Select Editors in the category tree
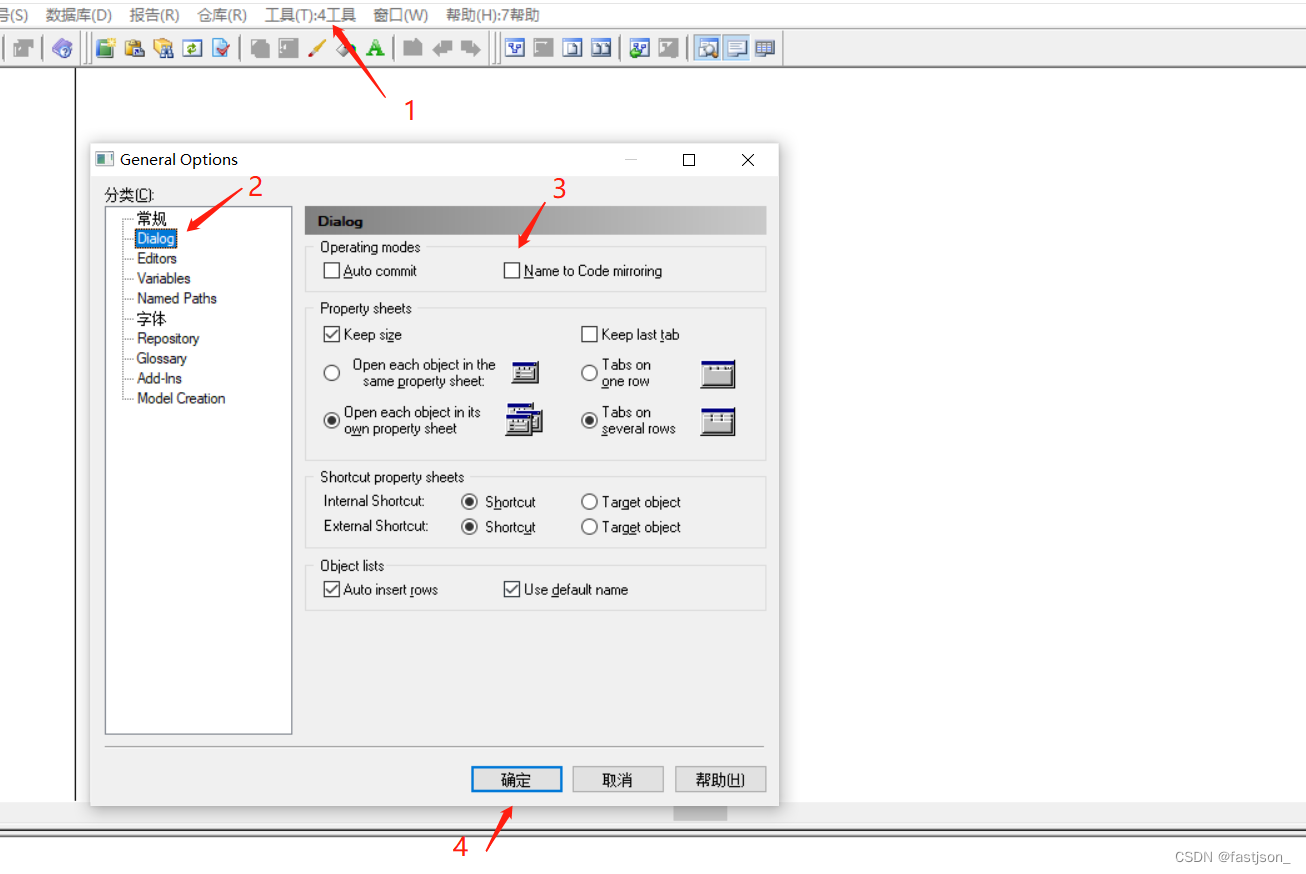 156,258
